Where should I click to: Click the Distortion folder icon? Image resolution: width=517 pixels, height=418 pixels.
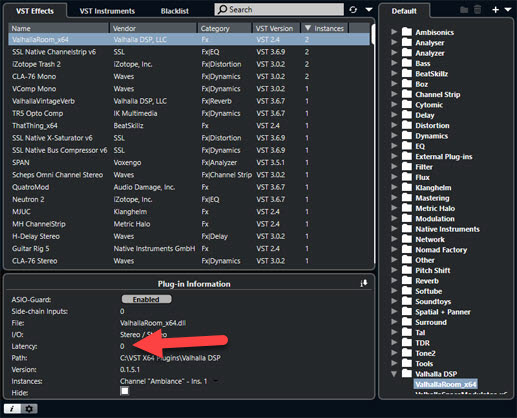(407, 125)
